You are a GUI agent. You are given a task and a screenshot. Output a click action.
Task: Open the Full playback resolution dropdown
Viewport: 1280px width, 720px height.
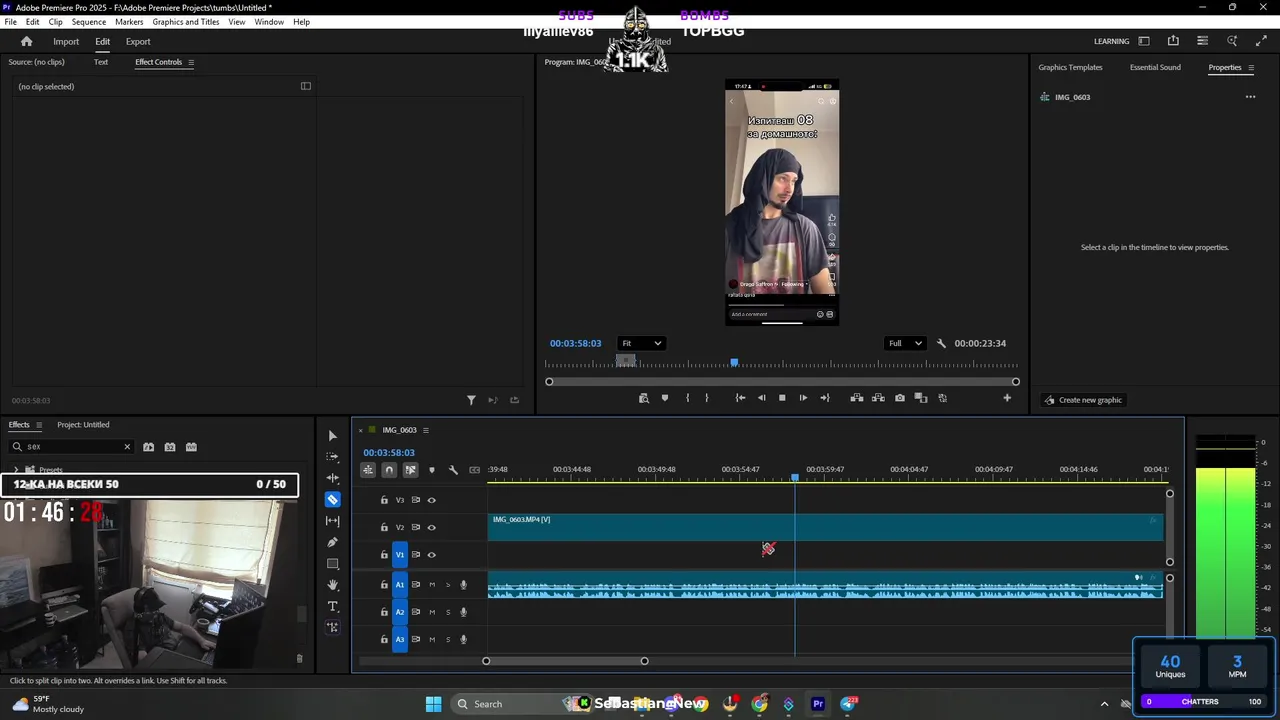coord(905,343)
